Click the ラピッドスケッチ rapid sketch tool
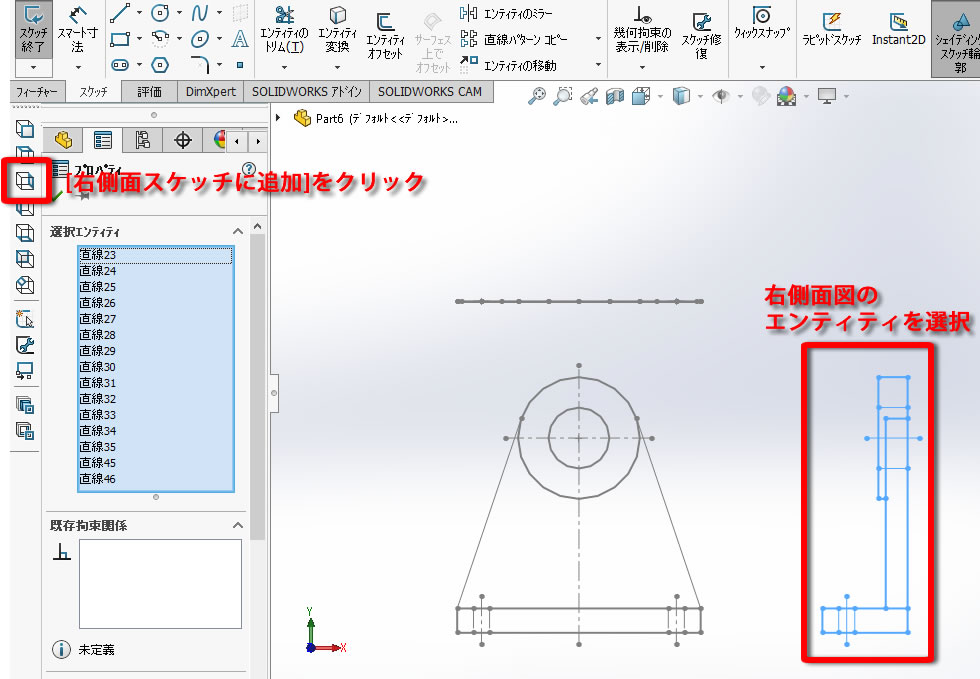The height and width of the screenshot is (679, 980). [832, 29]
